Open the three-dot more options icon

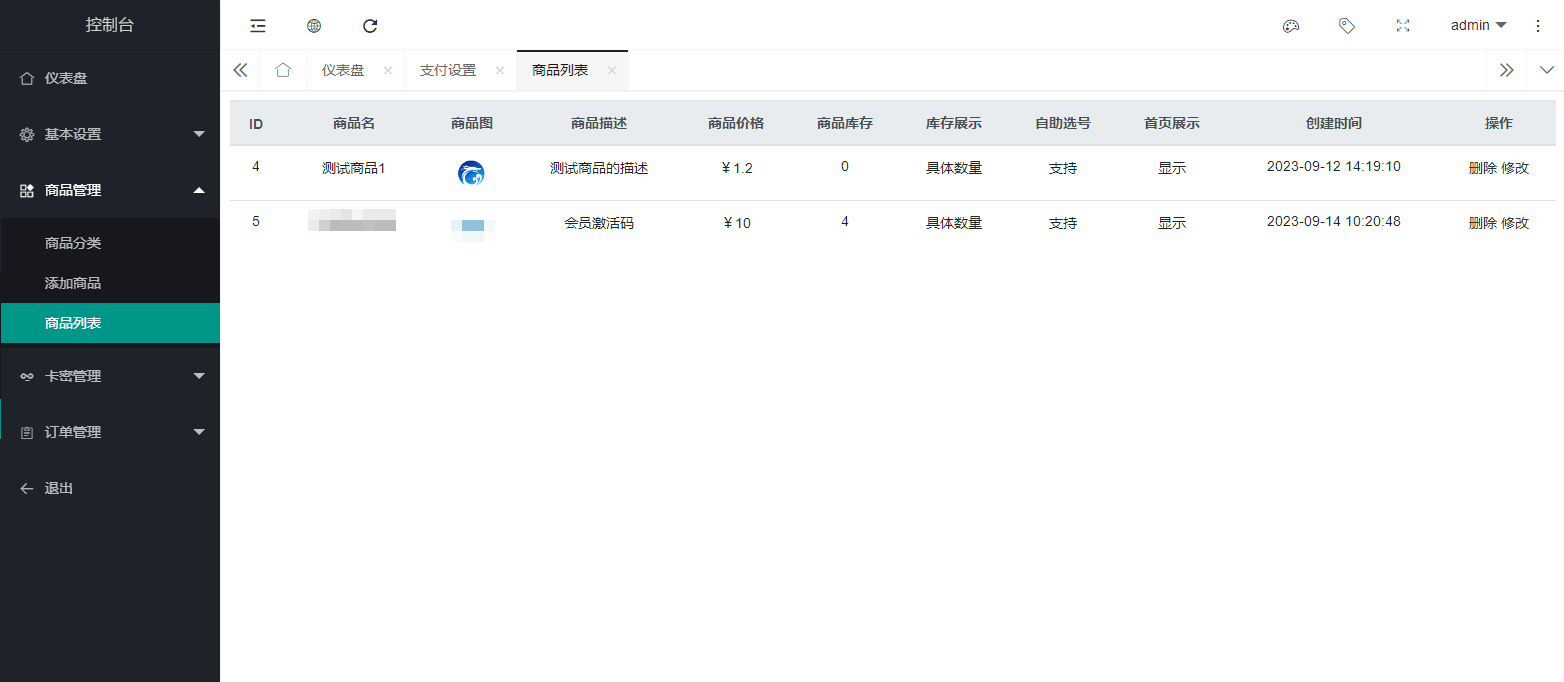1538,26
